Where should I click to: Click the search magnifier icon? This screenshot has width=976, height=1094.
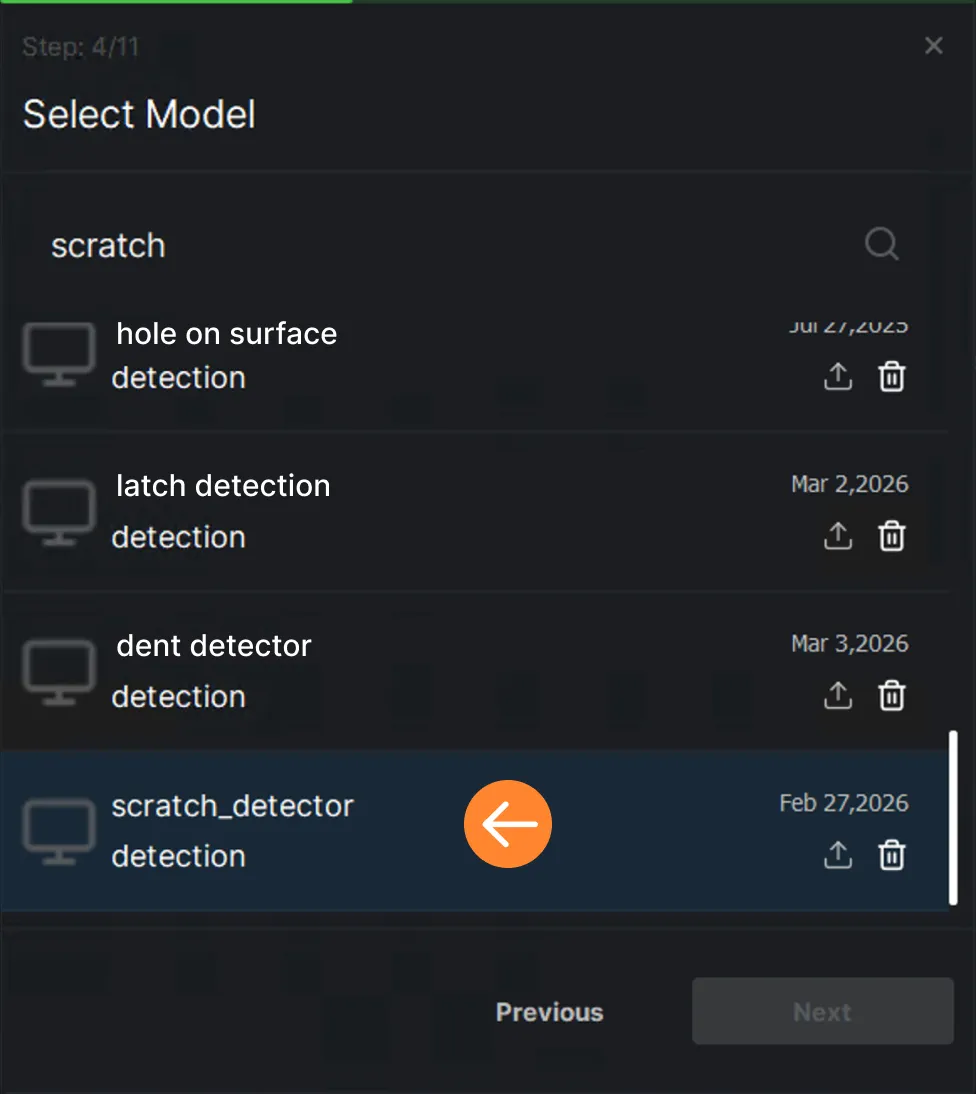click(x=881, y=244)
